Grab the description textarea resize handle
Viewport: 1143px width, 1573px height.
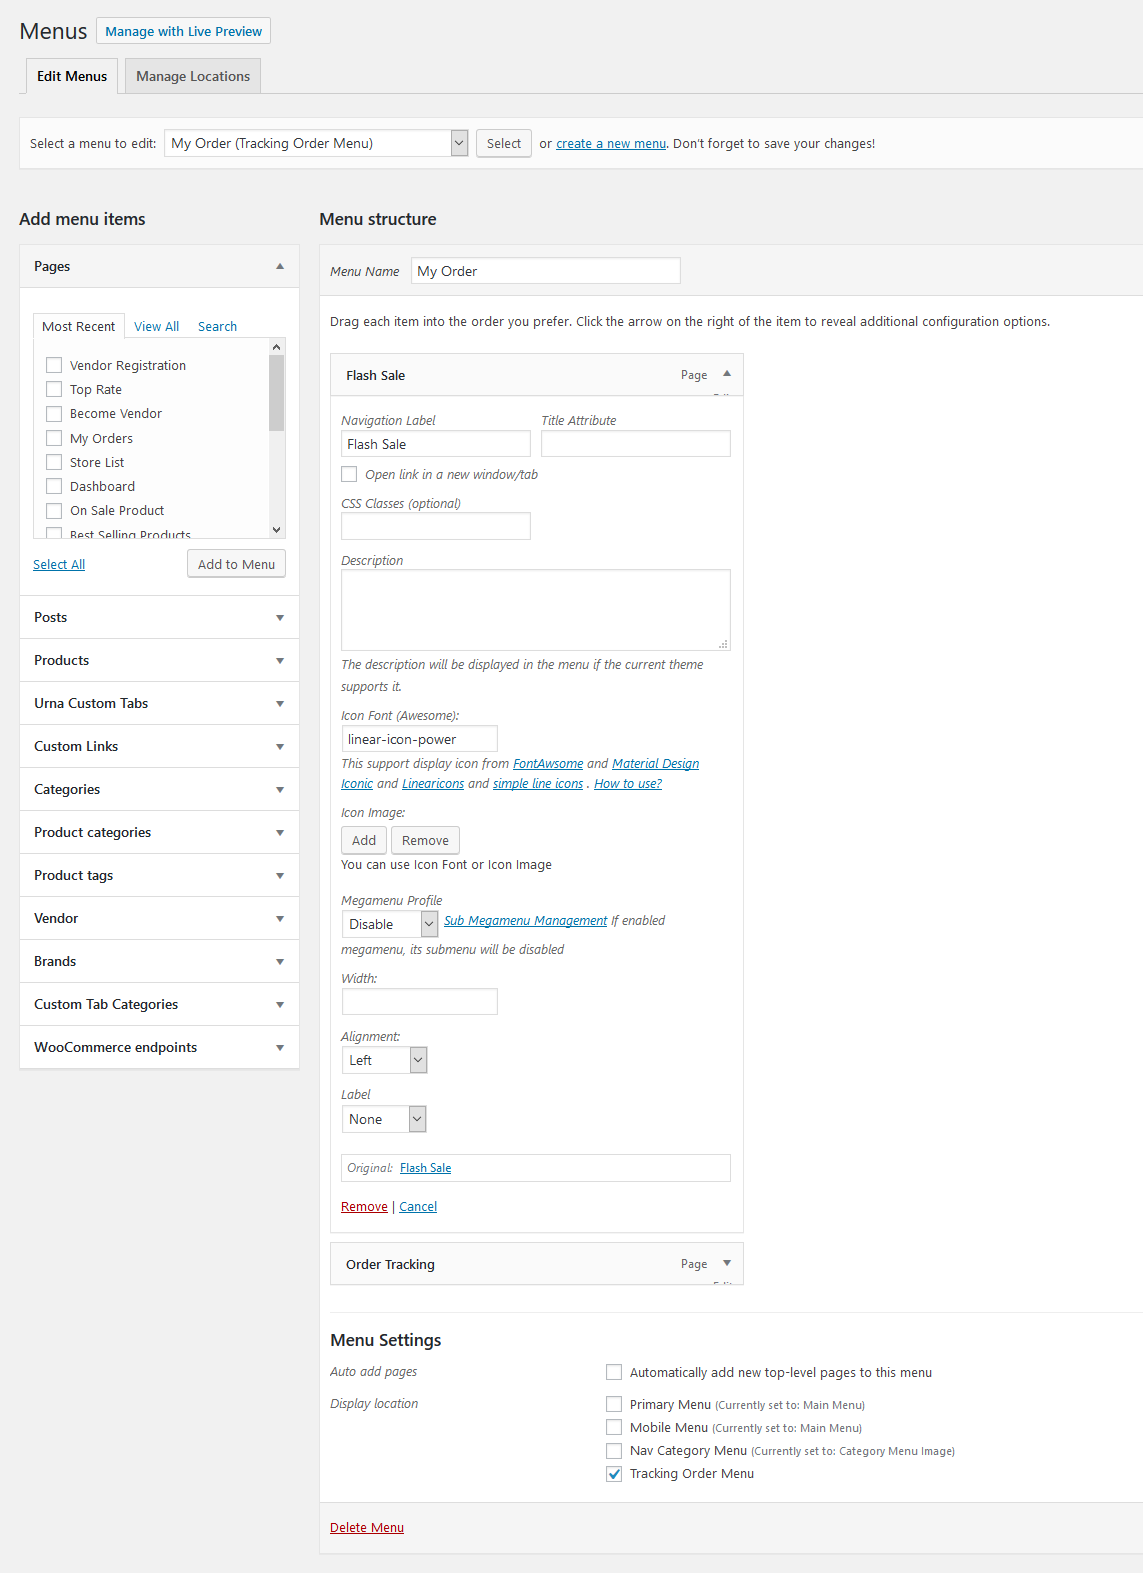click(723, 644)
